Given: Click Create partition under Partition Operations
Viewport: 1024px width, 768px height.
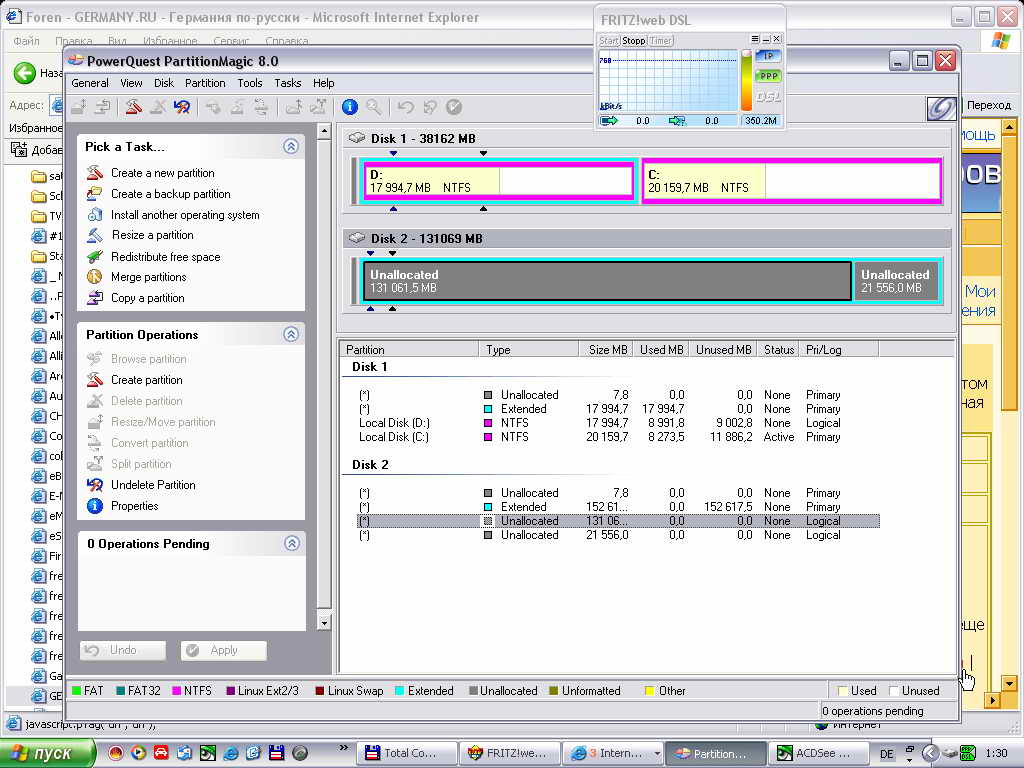Looking at the screenshot, I should [x=146, y=379].
